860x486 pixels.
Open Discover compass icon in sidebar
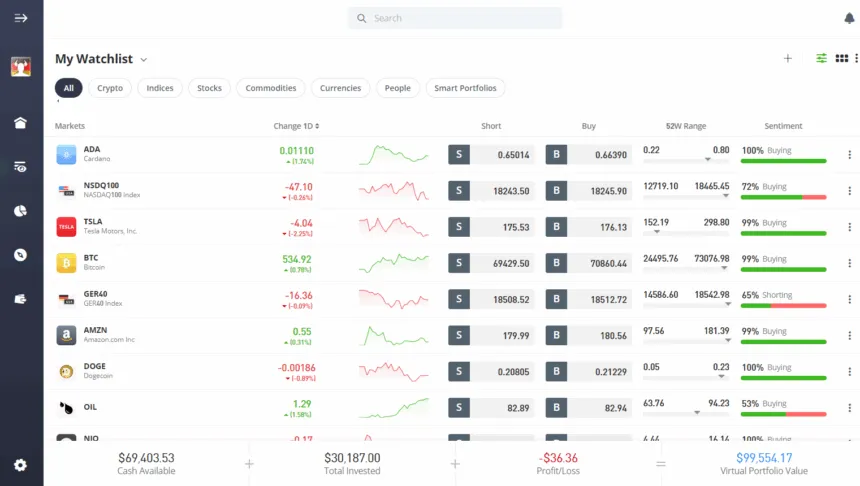pos(20,255)
